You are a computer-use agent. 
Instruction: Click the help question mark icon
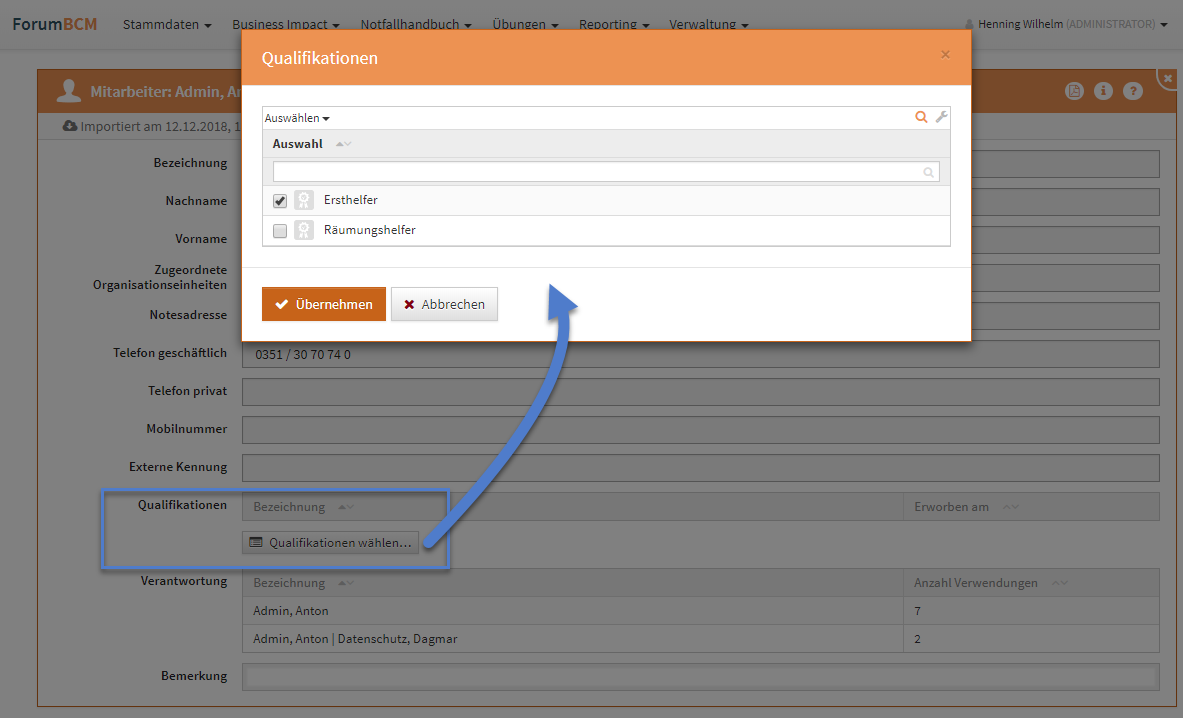pyautogui.click(x=1133, y=91)
